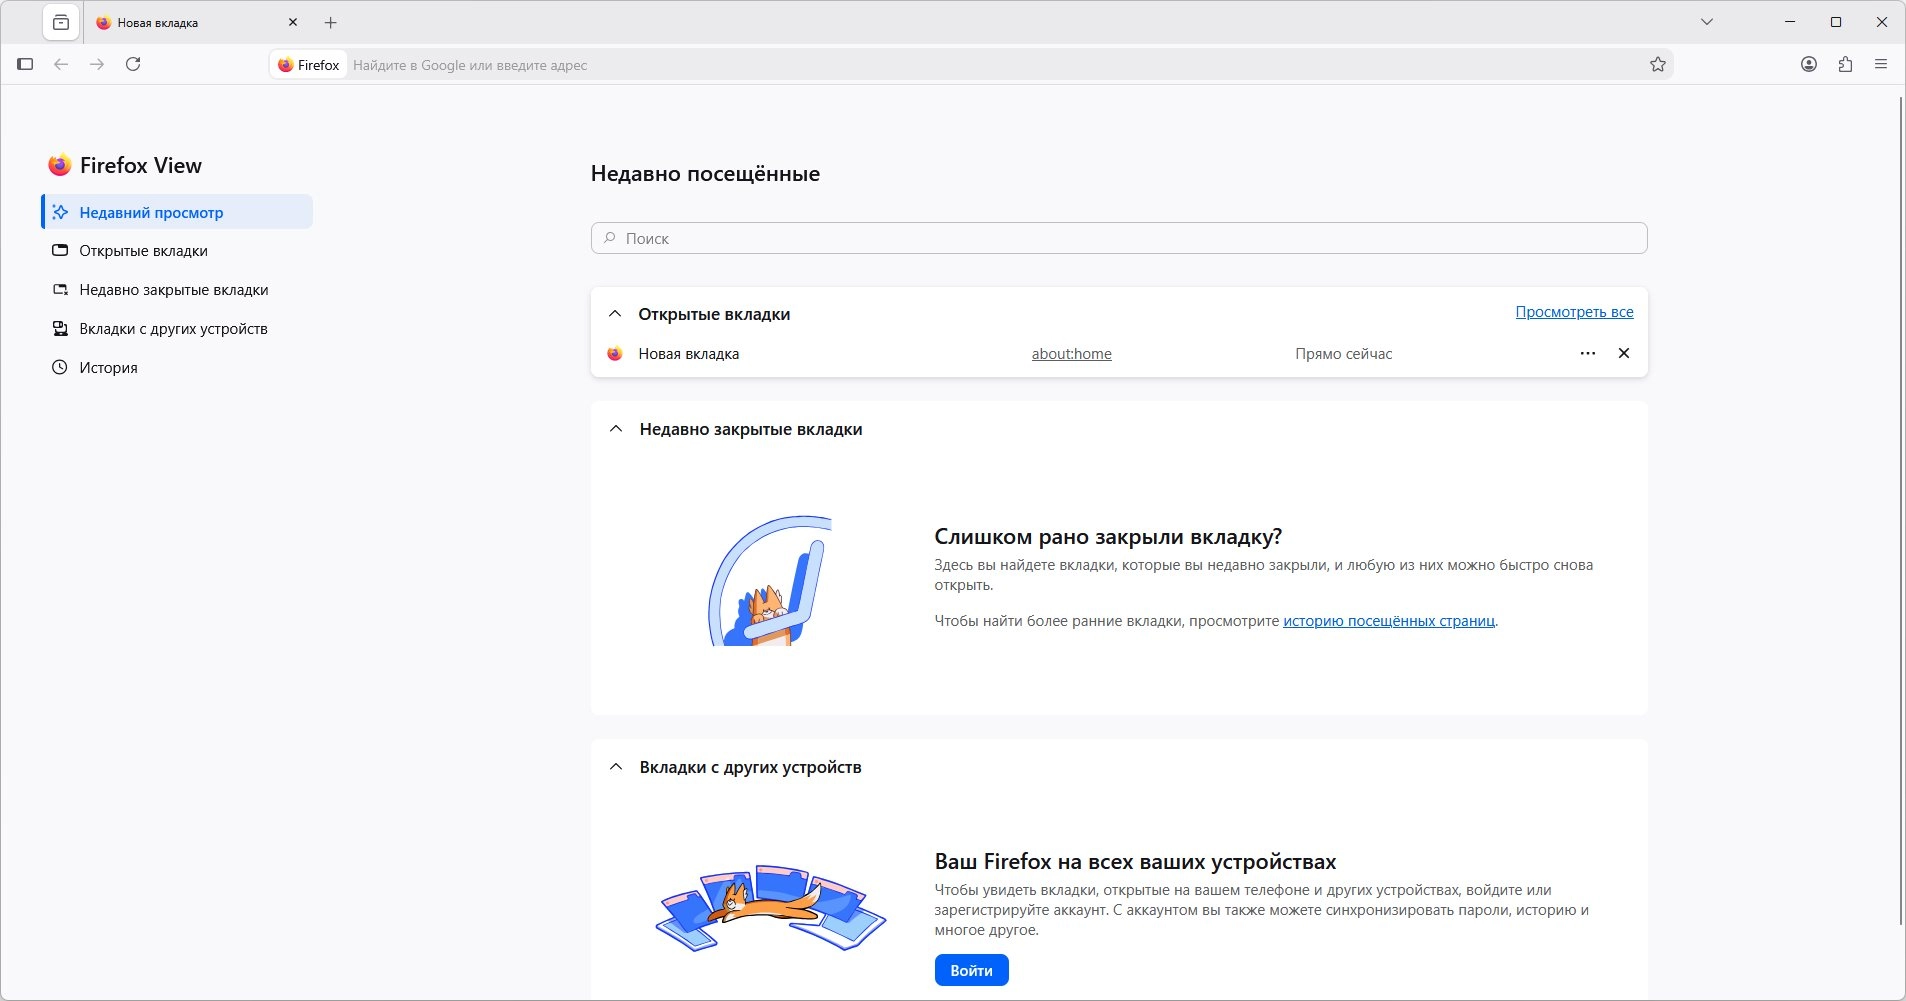This screenshot has height=1001, width=1906.
Task: Open История in the sidebar
Action: 177,368
